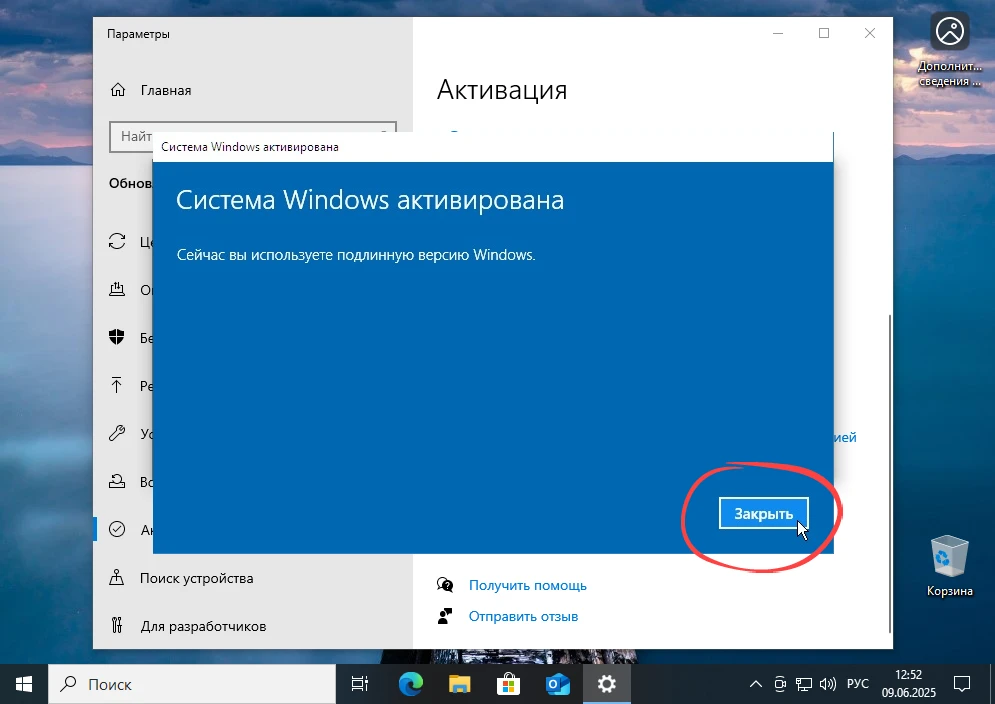Viewport: 995px width, 704px height.
Task: Open the Mail app on the taskbar
Action: (x=557, y=684)
